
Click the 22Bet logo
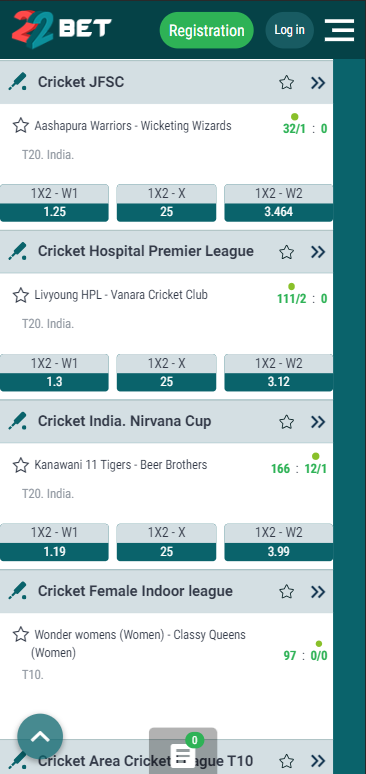pos(62,30)
